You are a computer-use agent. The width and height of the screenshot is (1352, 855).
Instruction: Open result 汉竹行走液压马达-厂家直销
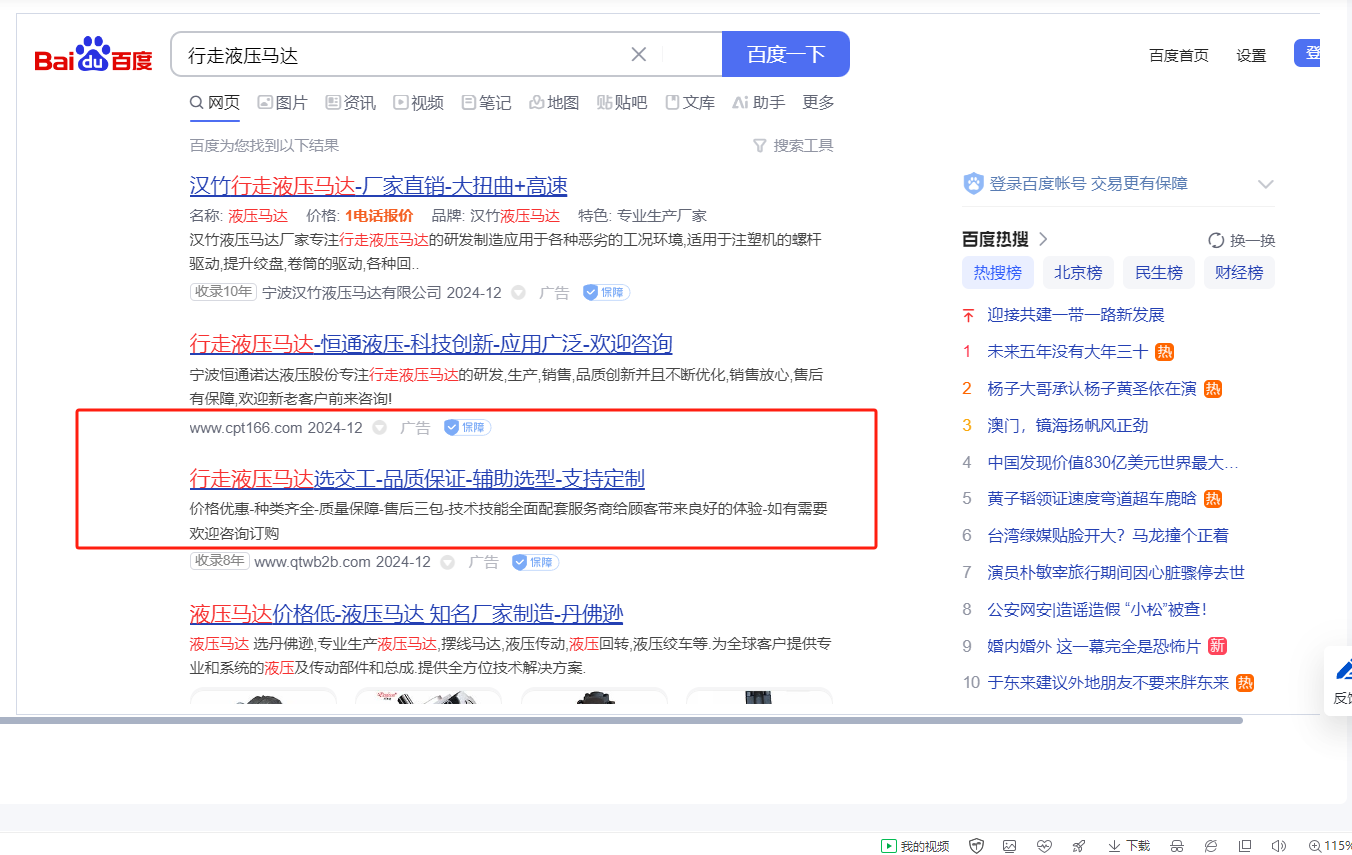378,186
